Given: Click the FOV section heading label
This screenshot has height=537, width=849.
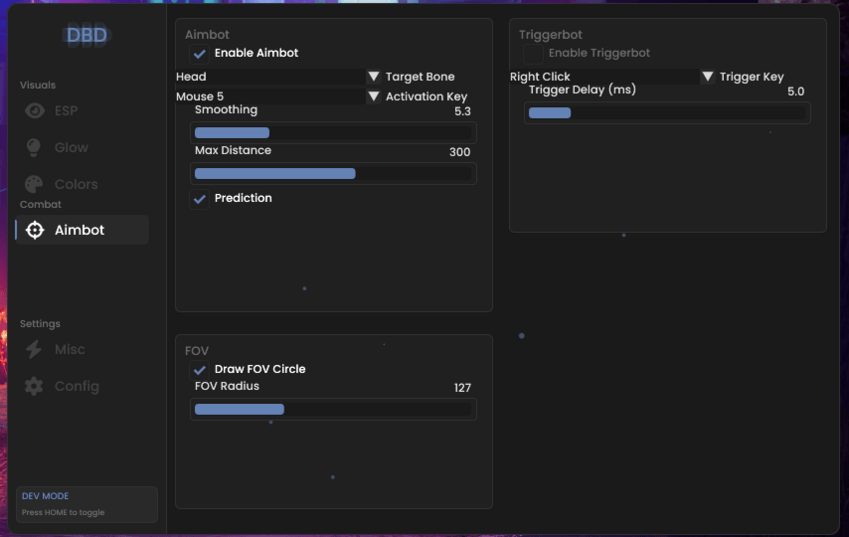Looking at the screenshot, I should click(x=197, y=351).
